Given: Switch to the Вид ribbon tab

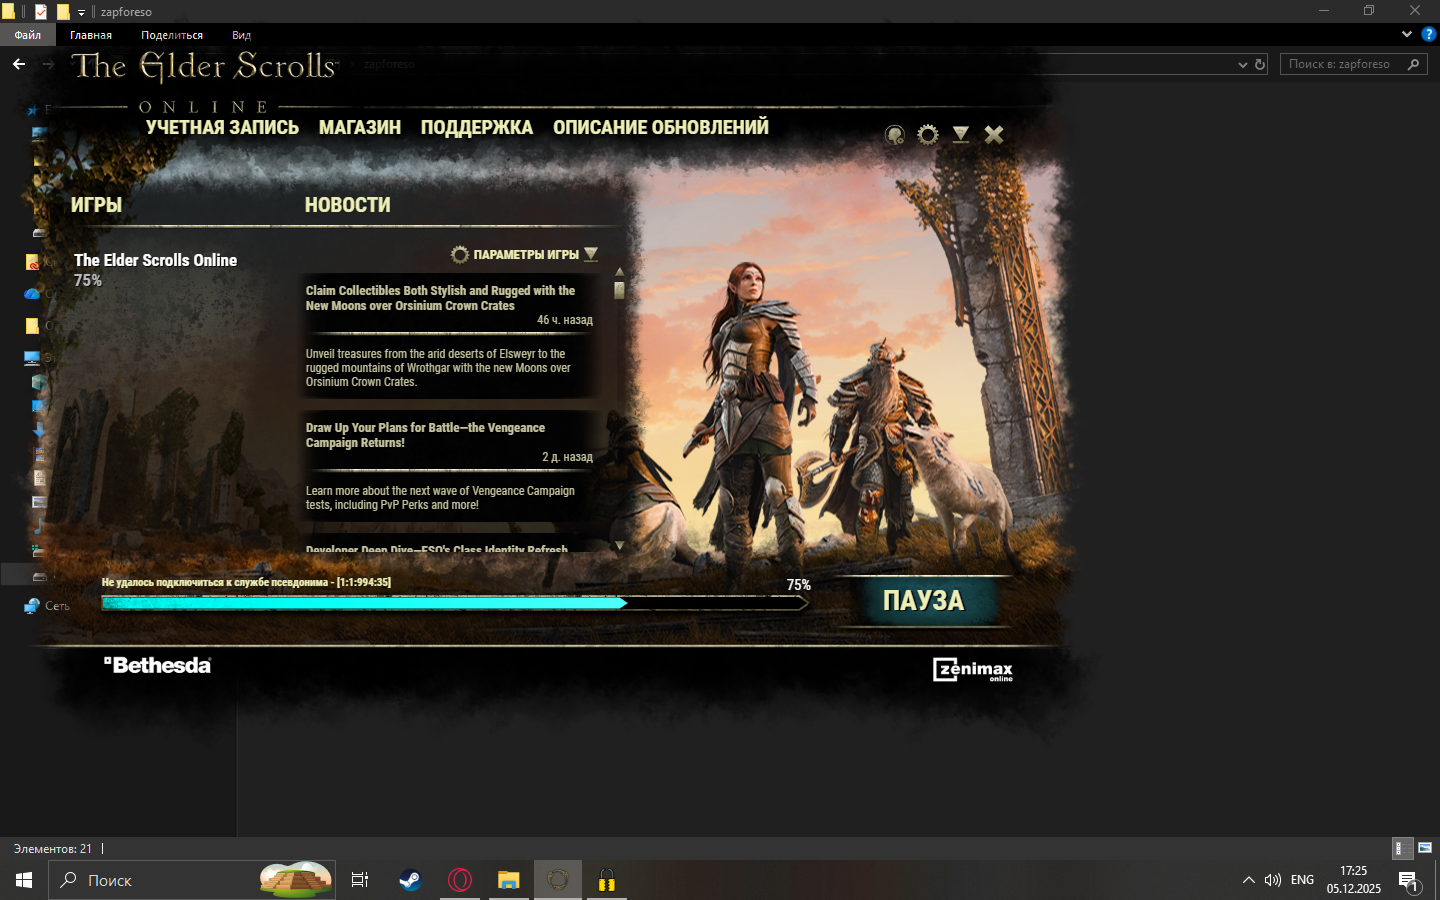Looking at the screenshot, I should click(x=241, y=35).
